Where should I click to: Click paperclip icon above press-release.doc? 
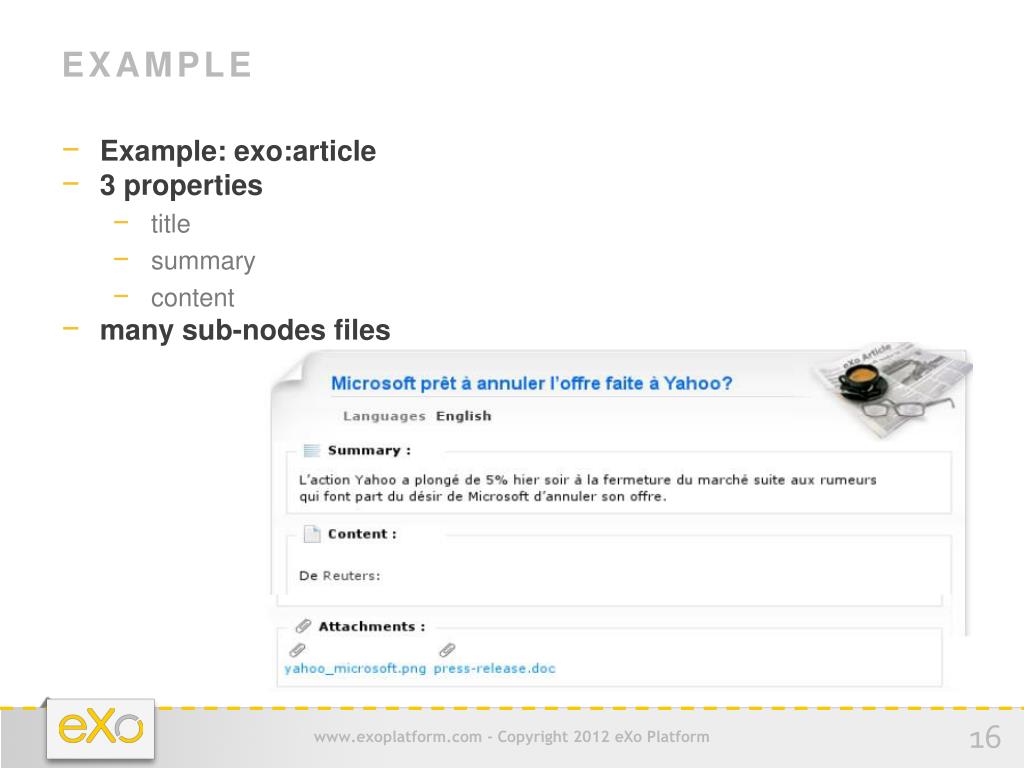point(447,650)
